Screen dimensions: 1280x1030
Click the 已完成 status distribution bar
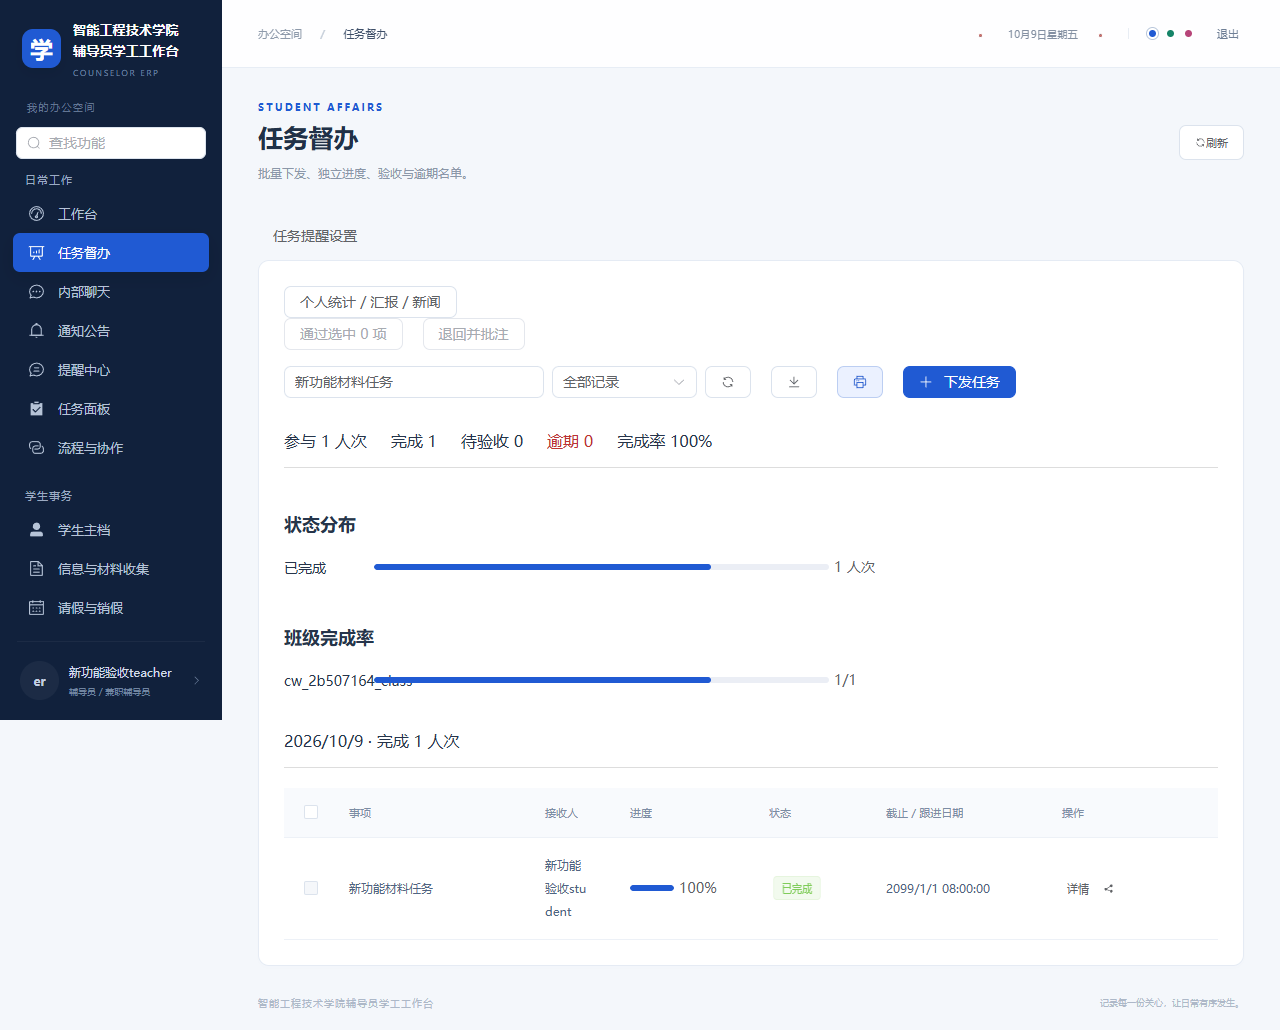pos(601,567)
